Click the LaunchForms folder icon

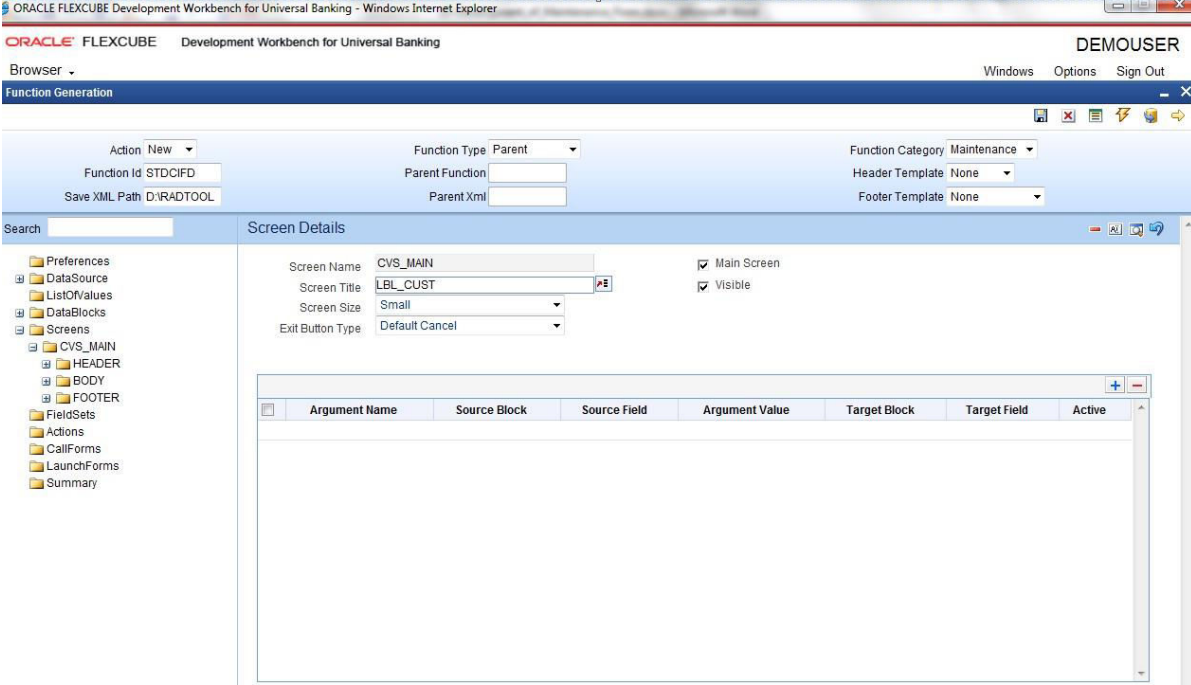(36, 466)
